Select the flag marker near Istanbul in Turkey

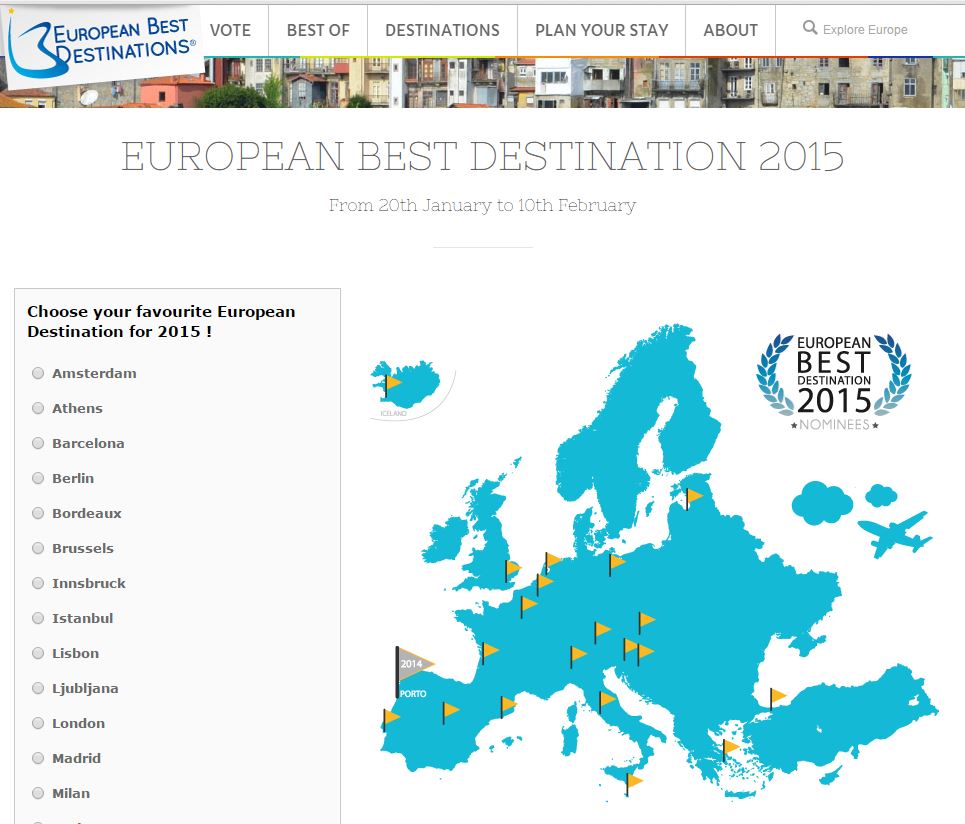pyautogui.click(x=777, y=696)
